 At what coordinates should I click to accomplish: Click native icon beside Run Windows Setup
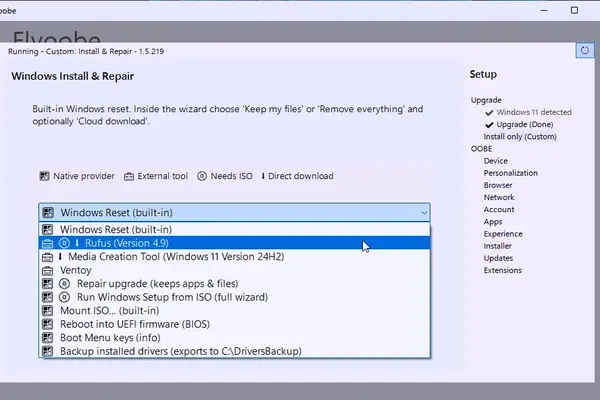47,297
